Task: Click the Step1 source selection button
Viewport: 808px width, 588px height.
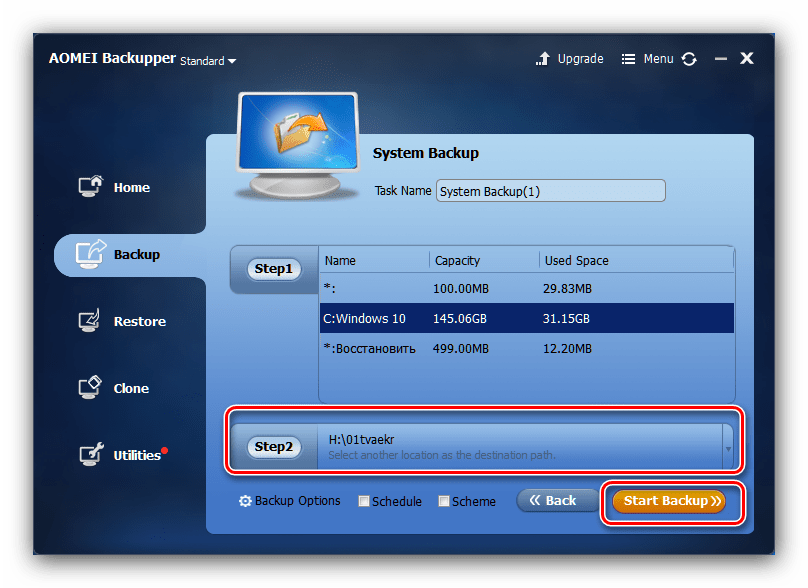Action: pos(274,269)
